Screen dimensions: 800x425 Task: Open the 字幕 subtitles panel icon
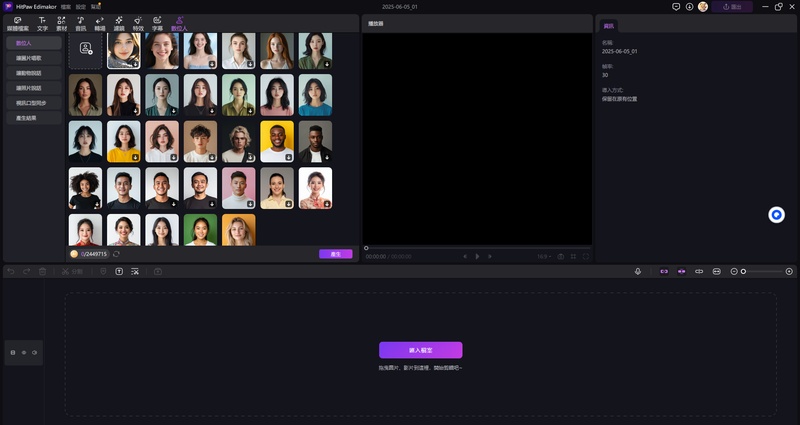click(157, 22)
